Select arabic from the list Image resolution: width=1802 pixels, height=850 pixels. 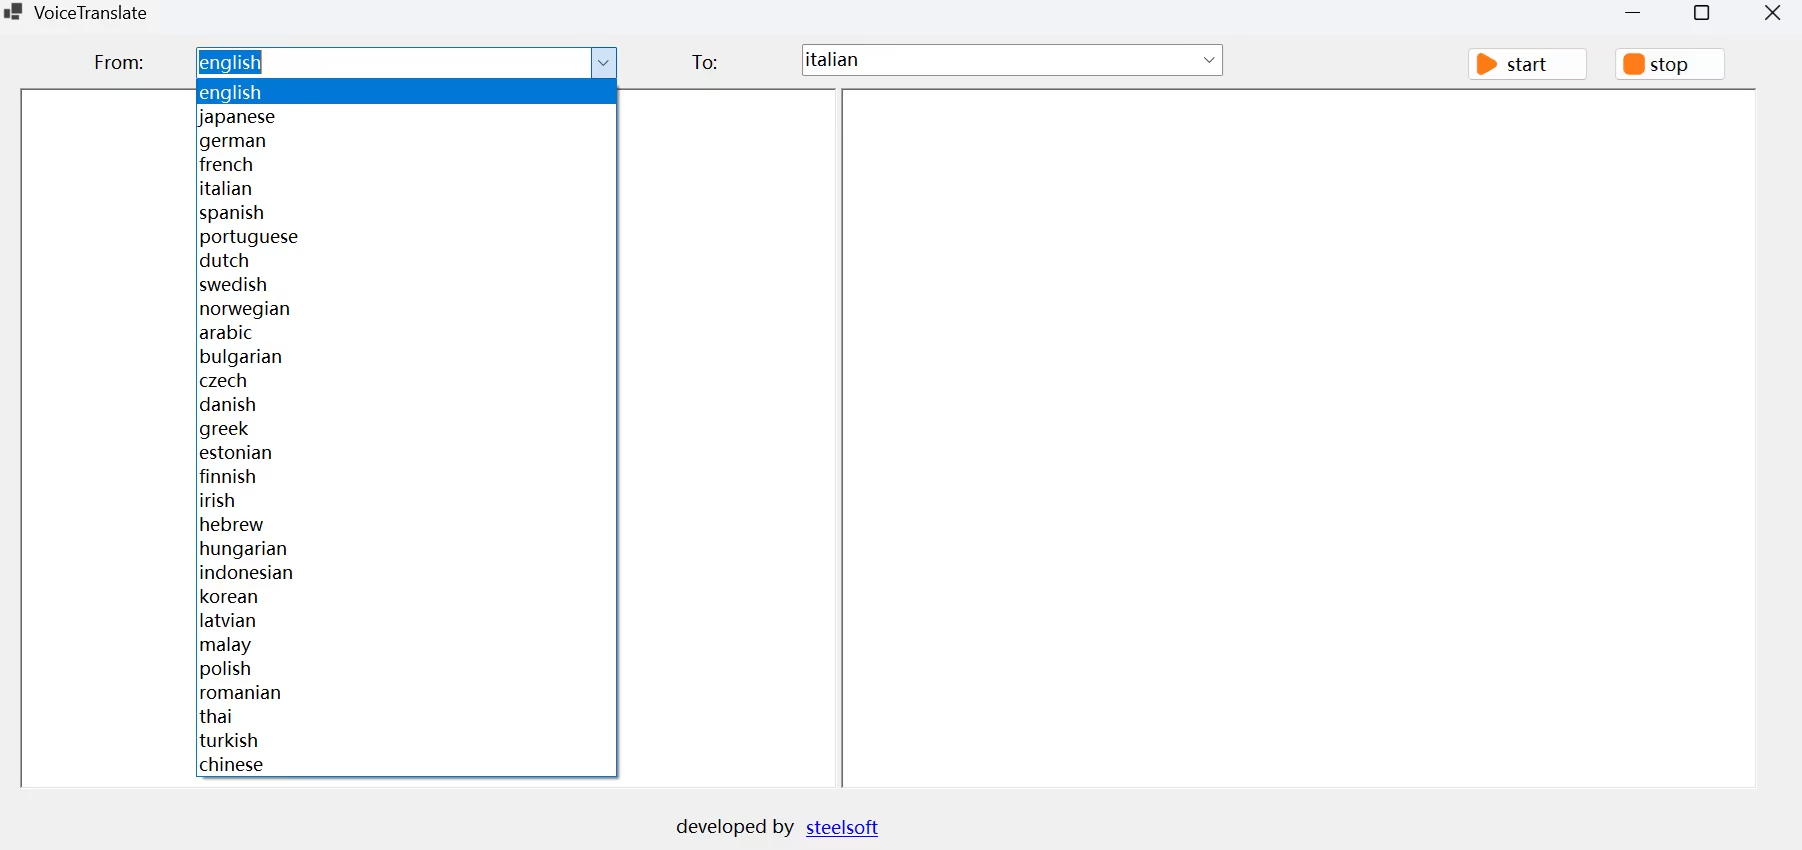click(407, 333)
